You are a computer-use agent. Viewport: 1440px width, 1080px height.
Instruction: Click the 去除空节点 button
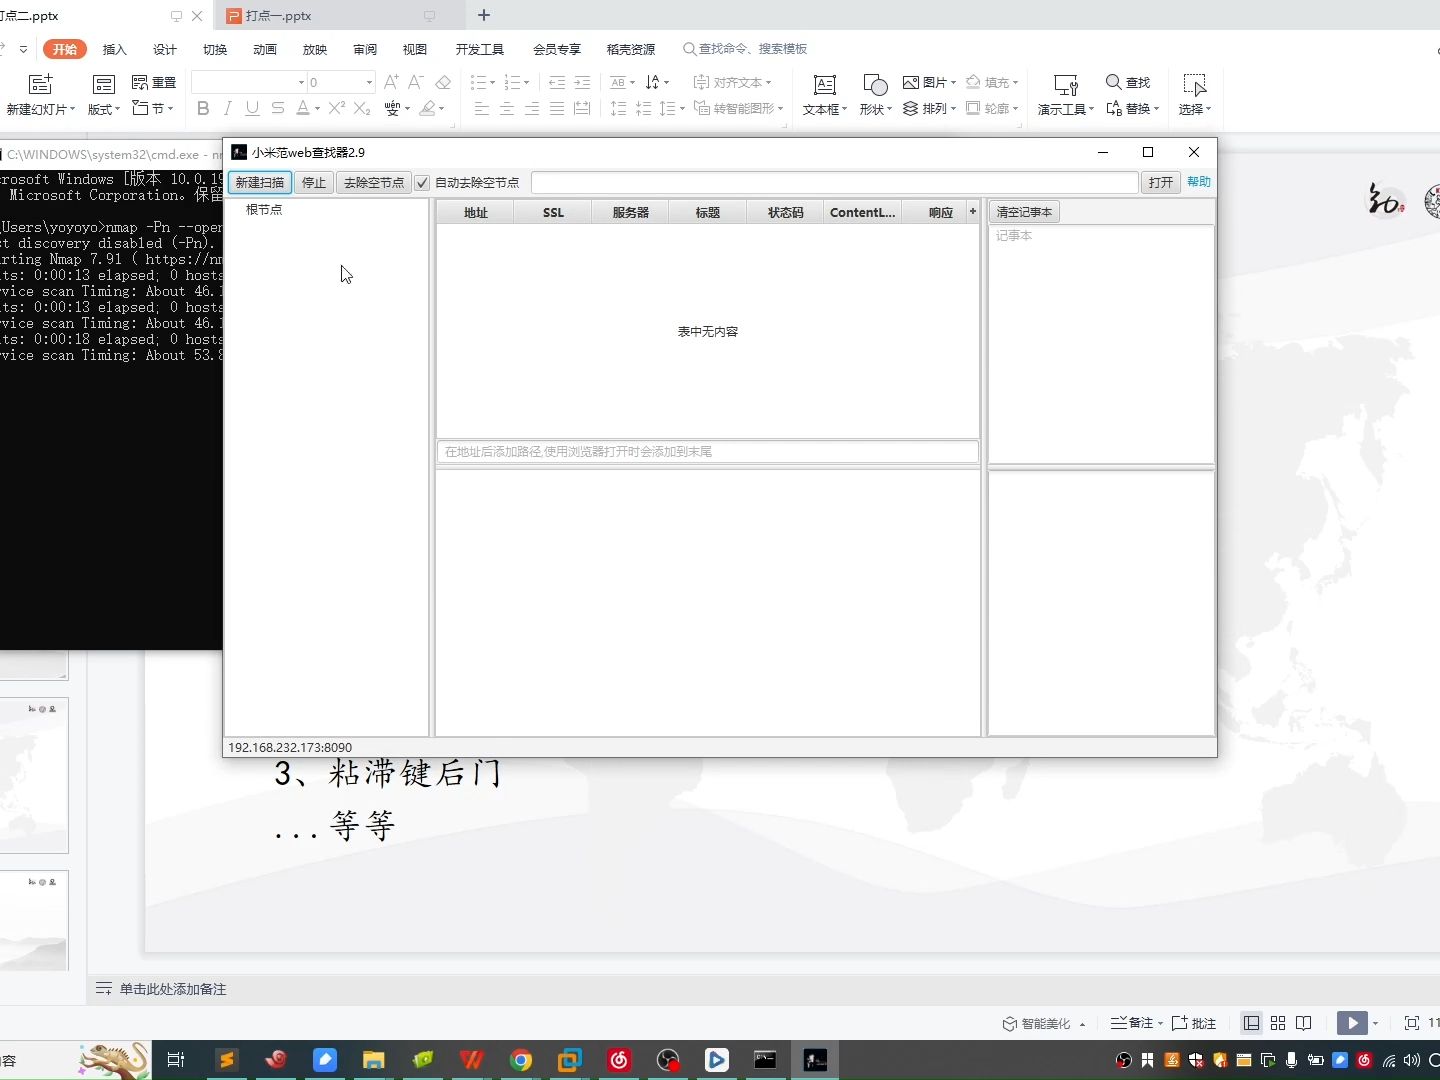(x=374, y=182)
